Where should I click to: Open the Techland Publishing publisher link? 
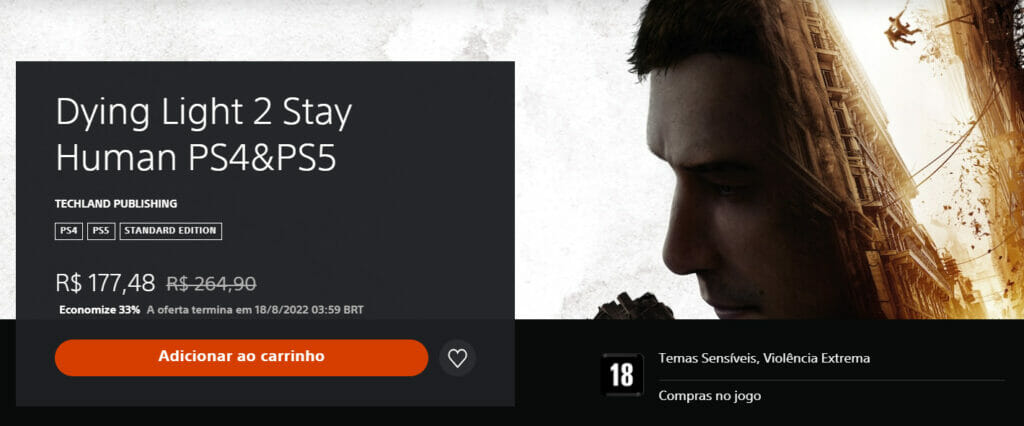click(116, 204)
